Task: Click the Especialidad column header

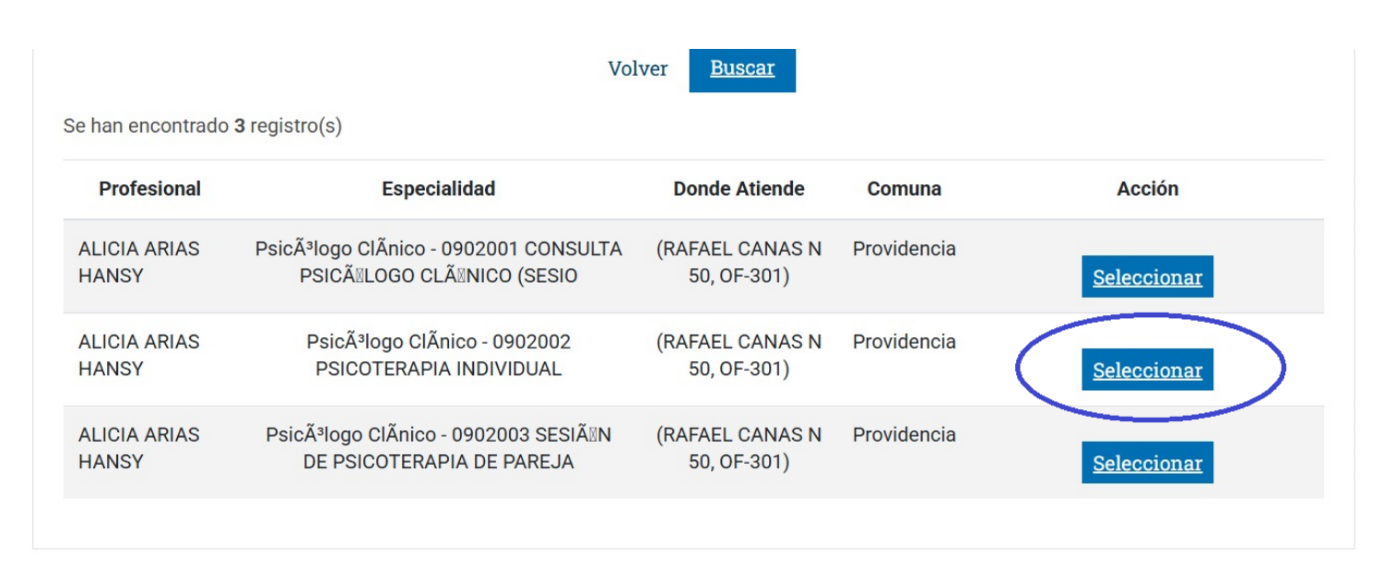Action: click(438, 188)
